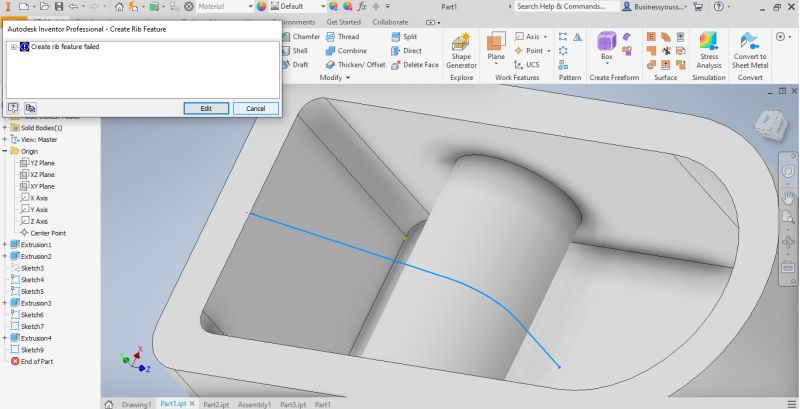Click the Save icon in quick access
The width and height of the screenshot is (800, 409).
(x=59, y=7)
